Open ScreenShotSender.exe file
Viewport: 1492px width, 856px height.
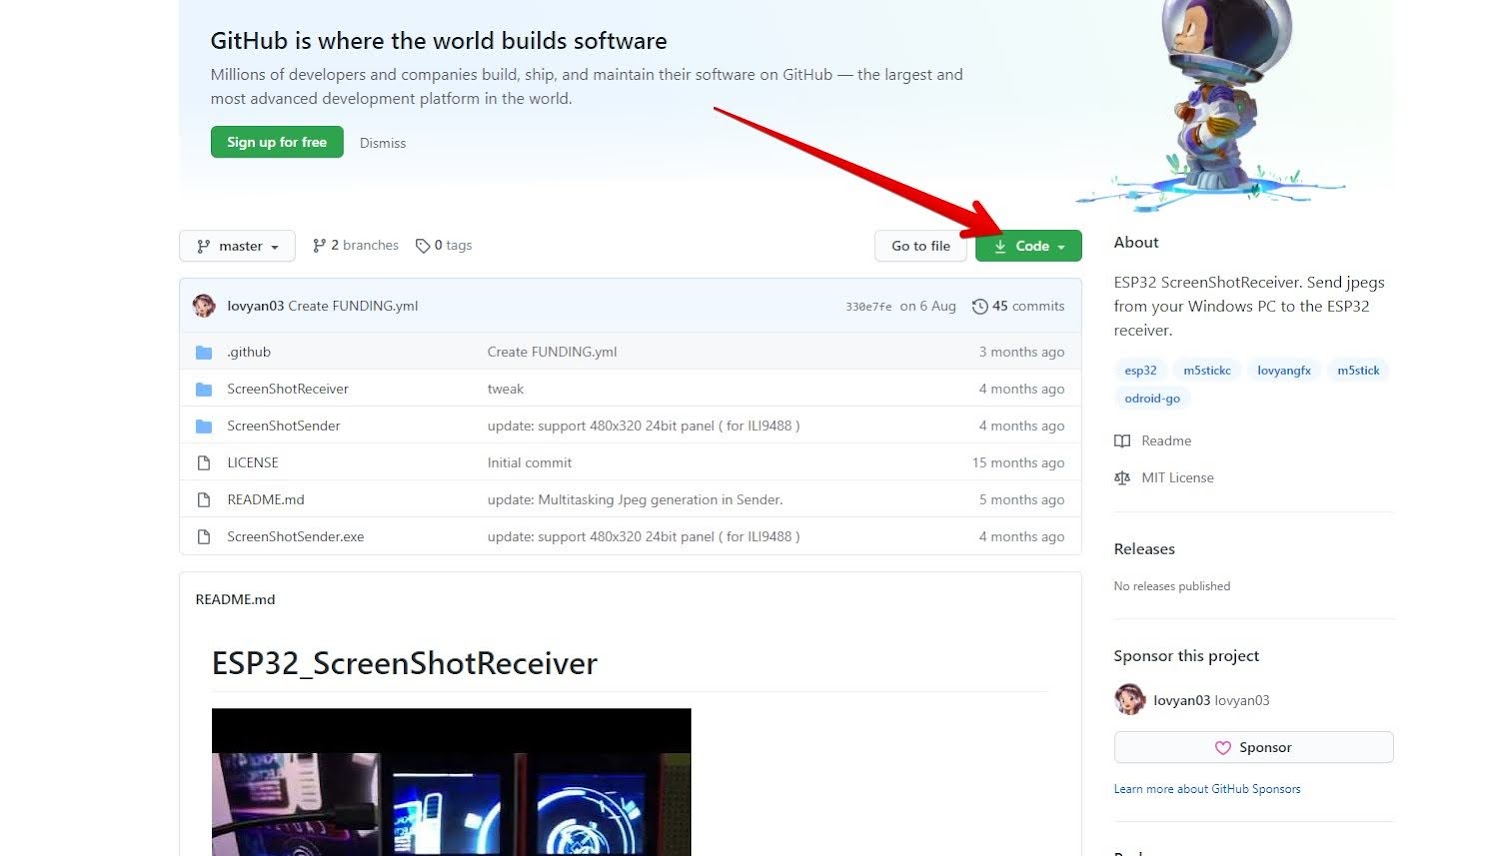296,537
